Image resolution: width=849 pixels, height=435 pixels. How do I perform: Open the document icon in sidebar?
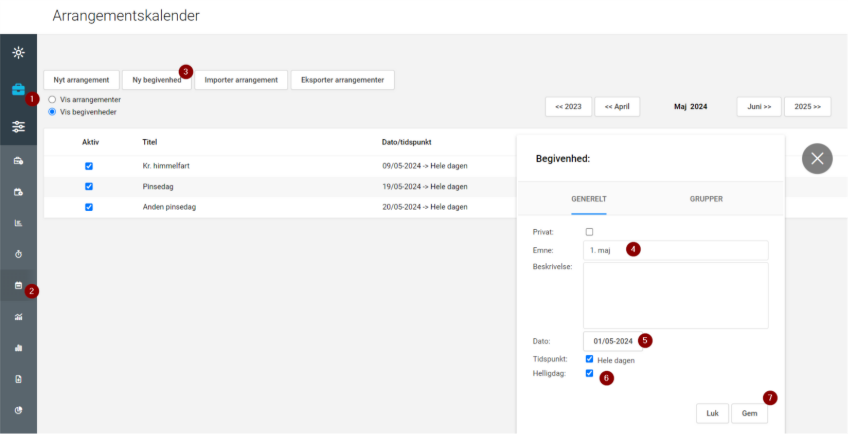click(18, 379)
